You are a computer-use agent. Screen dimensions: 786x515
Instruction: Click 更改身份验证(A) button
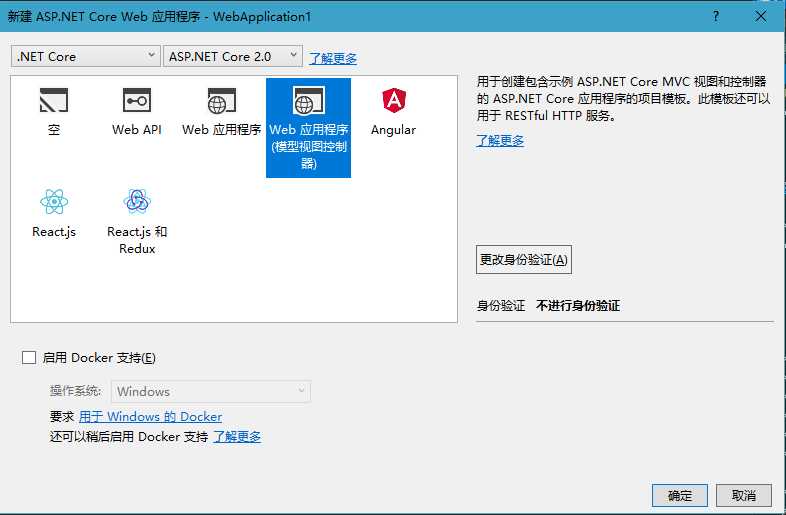pyautogui.click(x=524, y=259)
